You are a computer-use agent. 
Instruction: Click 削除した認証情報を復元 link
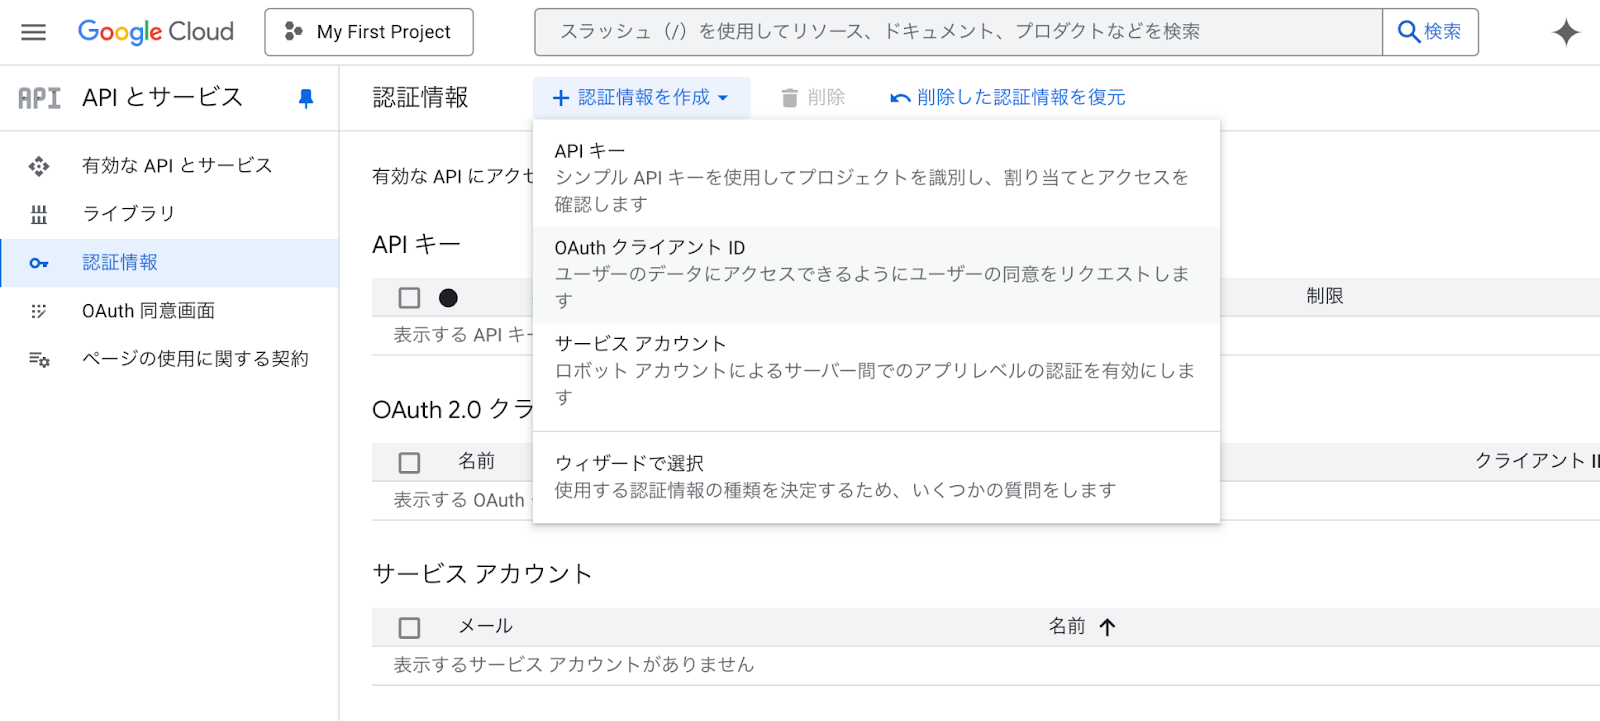(x=1008, y=98)
